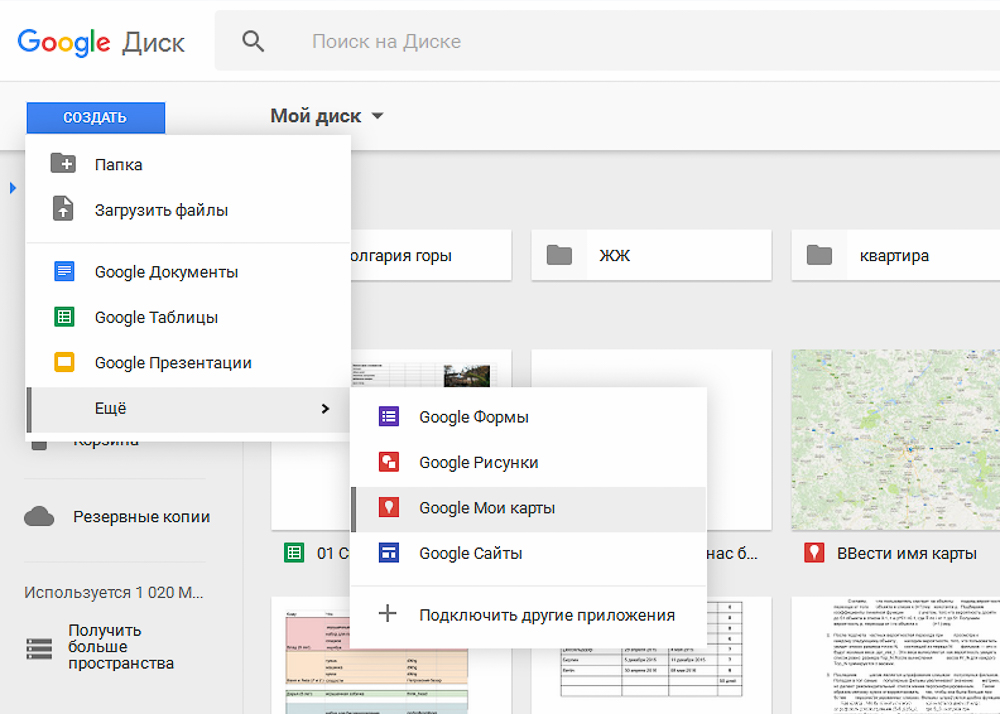Click the blue Google Документы icon

coord(64,272)
